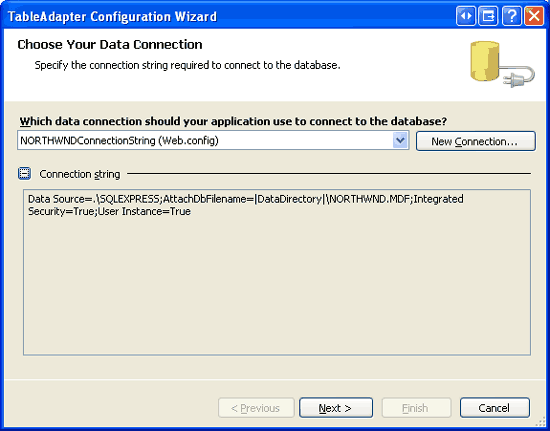Click the 'Specify the connection string' description text
550x431 pixels.
(187, 65)
